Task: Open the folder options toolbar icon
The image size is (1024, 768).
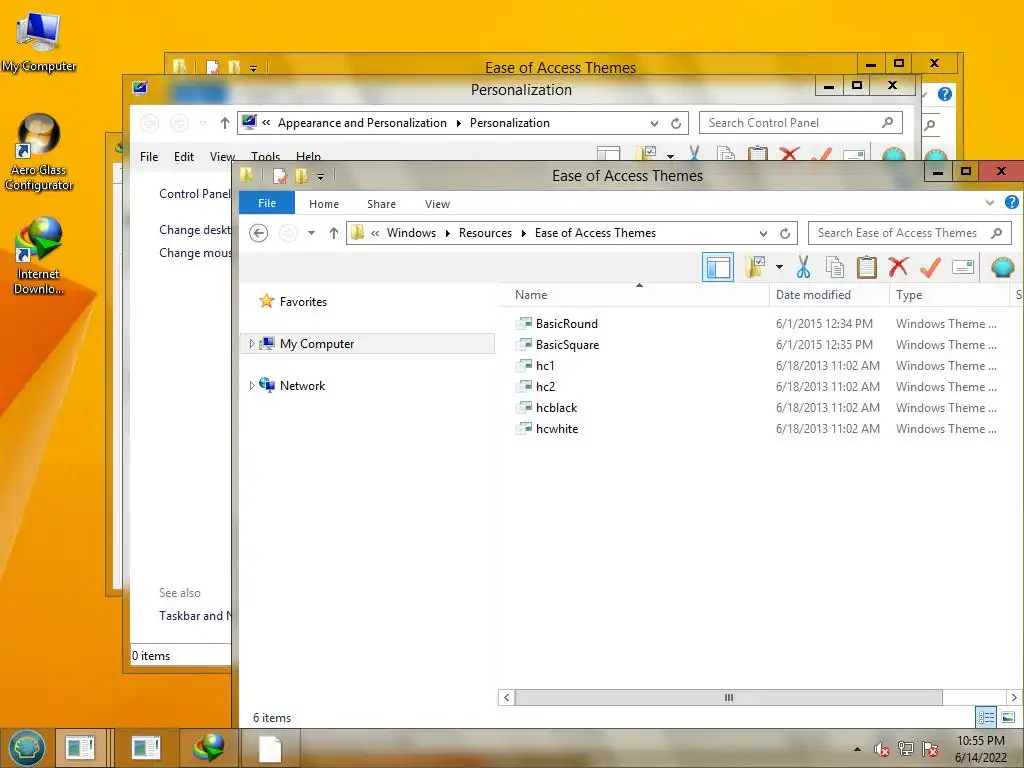Action: [x=756, y=266]
